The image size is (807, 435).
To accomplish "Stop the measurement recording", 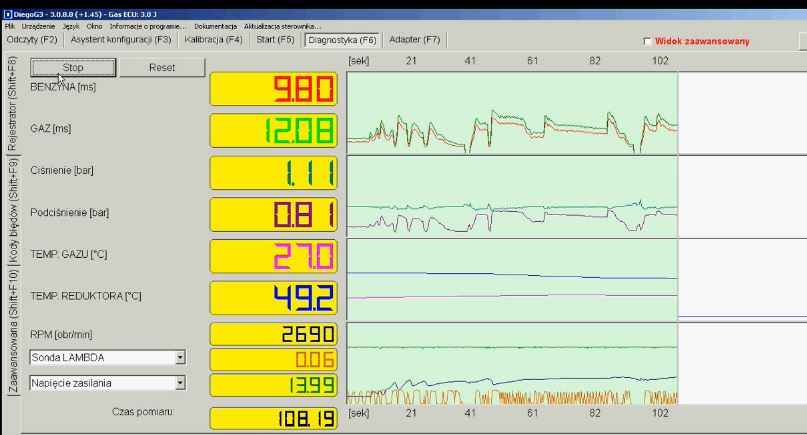I will (73, 67).
